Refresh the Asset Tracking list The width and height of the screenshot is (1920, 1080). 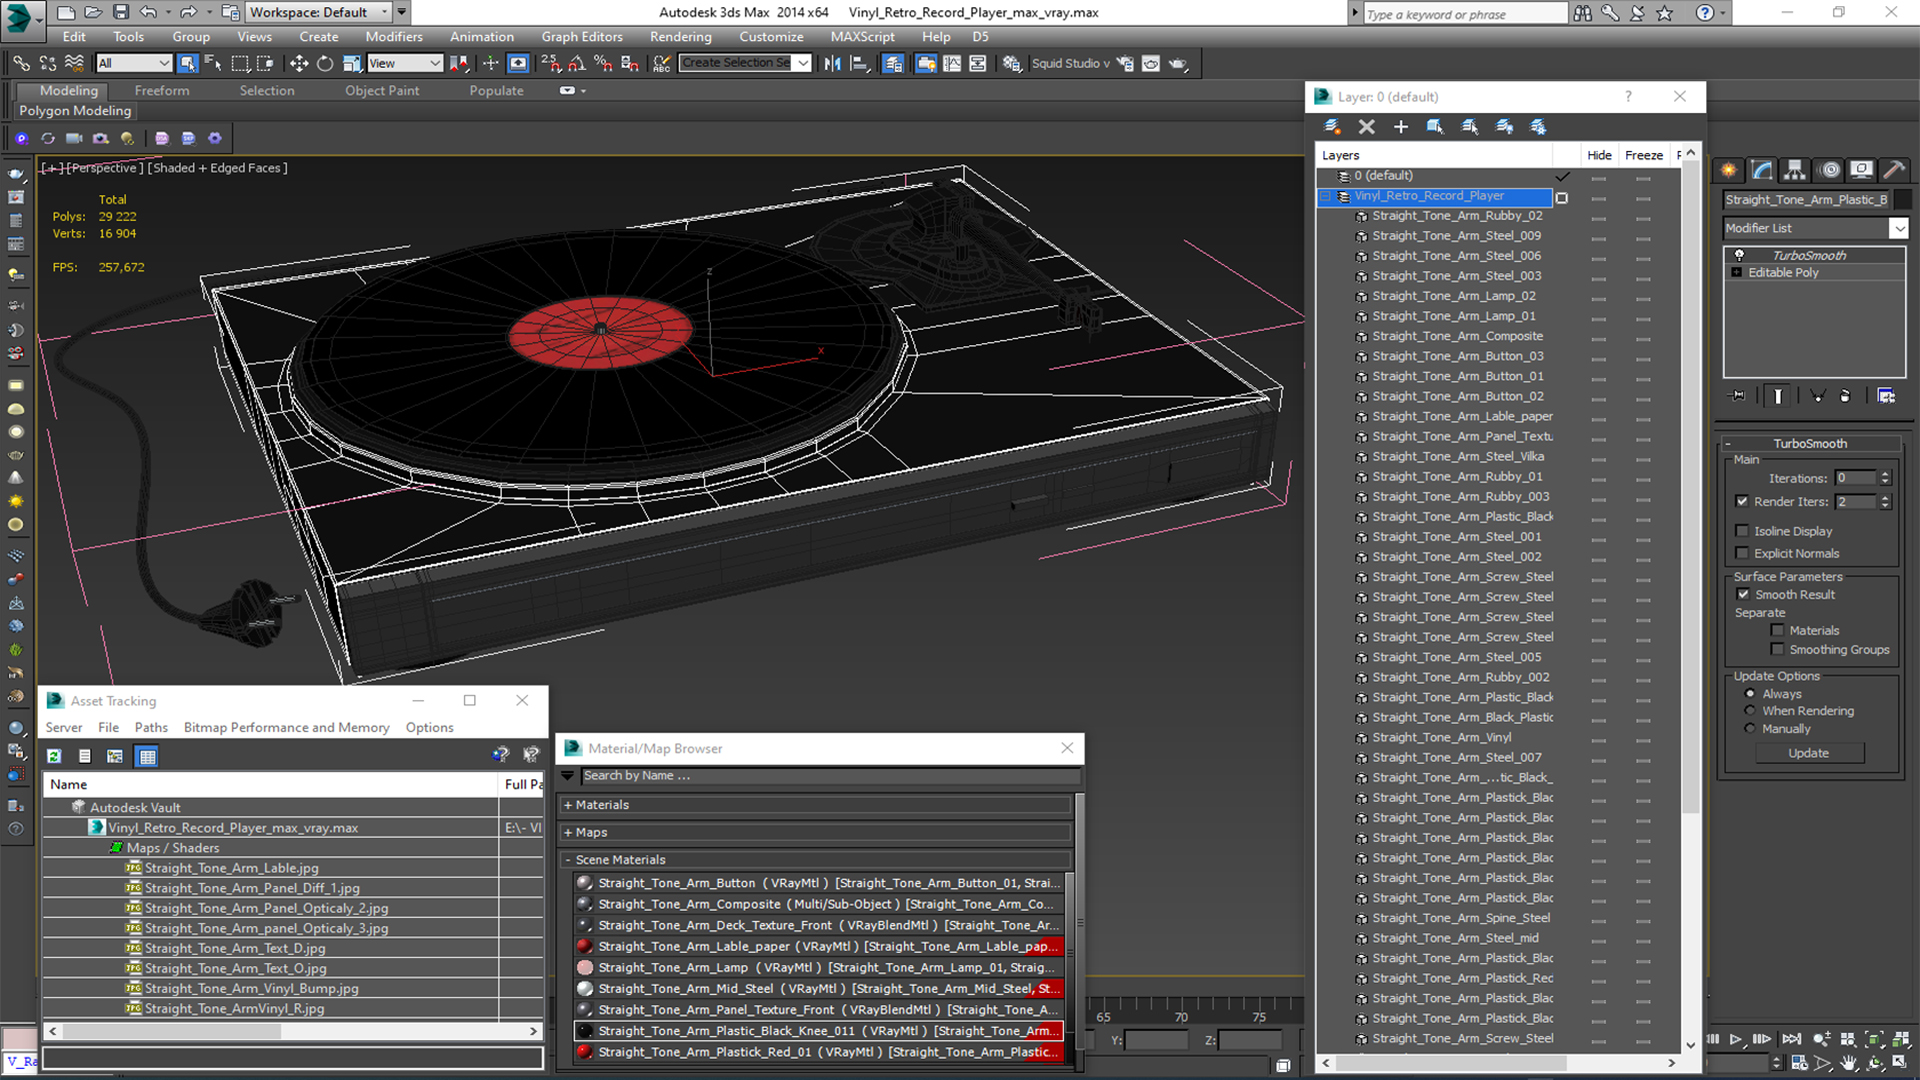pyautogui.click(x=54, y=756)
